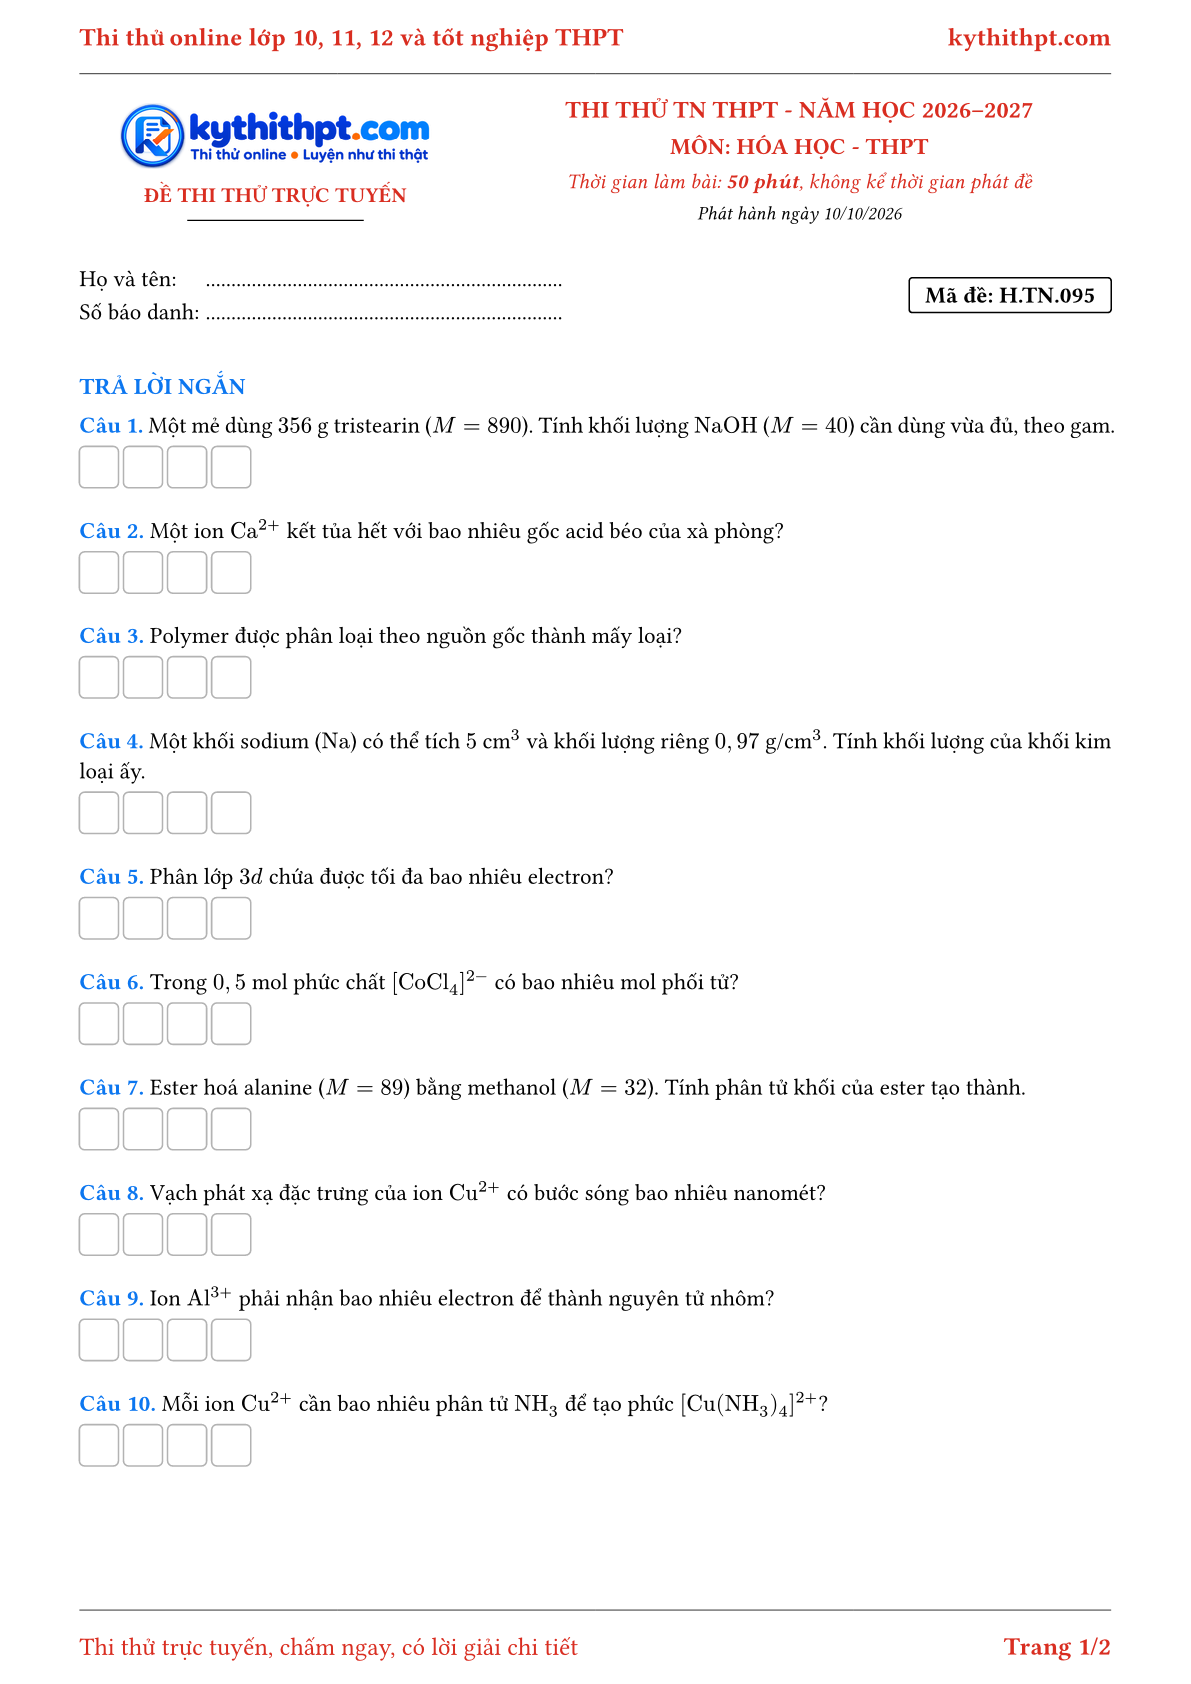Open the kythithpt.com link in the header

pos(1029,38)
